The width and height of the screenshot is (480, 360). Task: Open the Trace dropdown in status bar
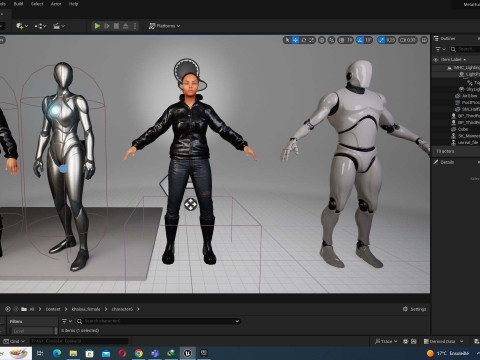386,341
